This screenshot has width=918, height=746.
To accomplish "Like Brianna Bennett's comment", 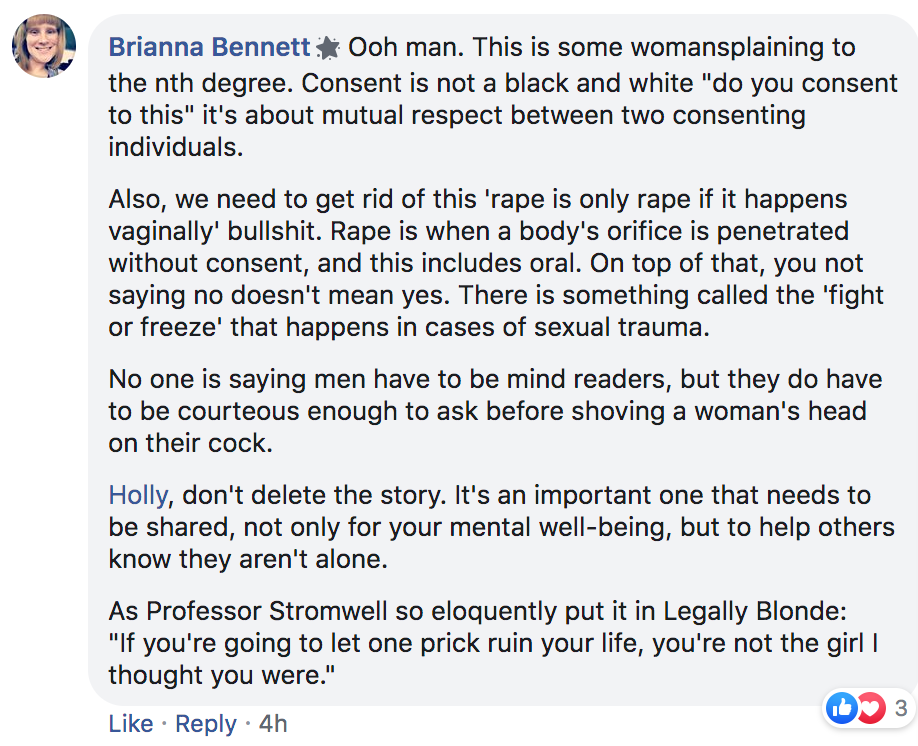I will pyautogui.click(x=131, y=724).
